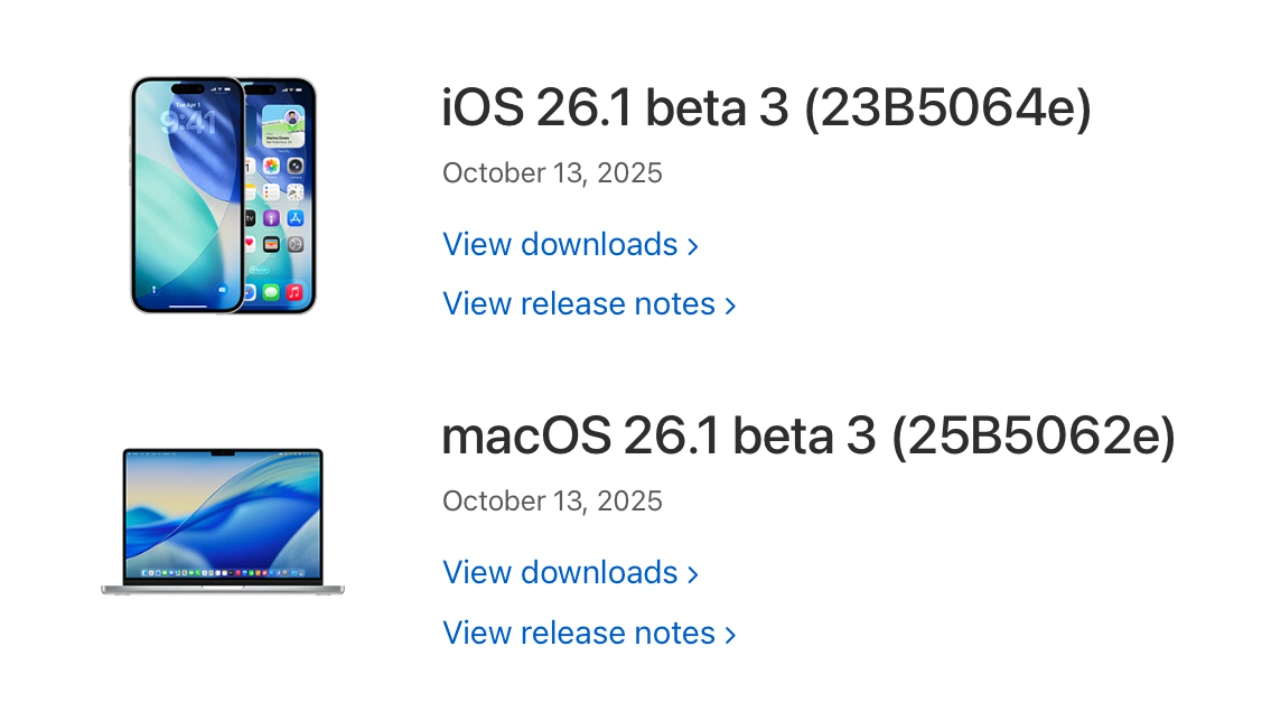Screen dimensions: 1280x720
Task: Click the Camera app icon on iPhone
Action: [295, 166]
